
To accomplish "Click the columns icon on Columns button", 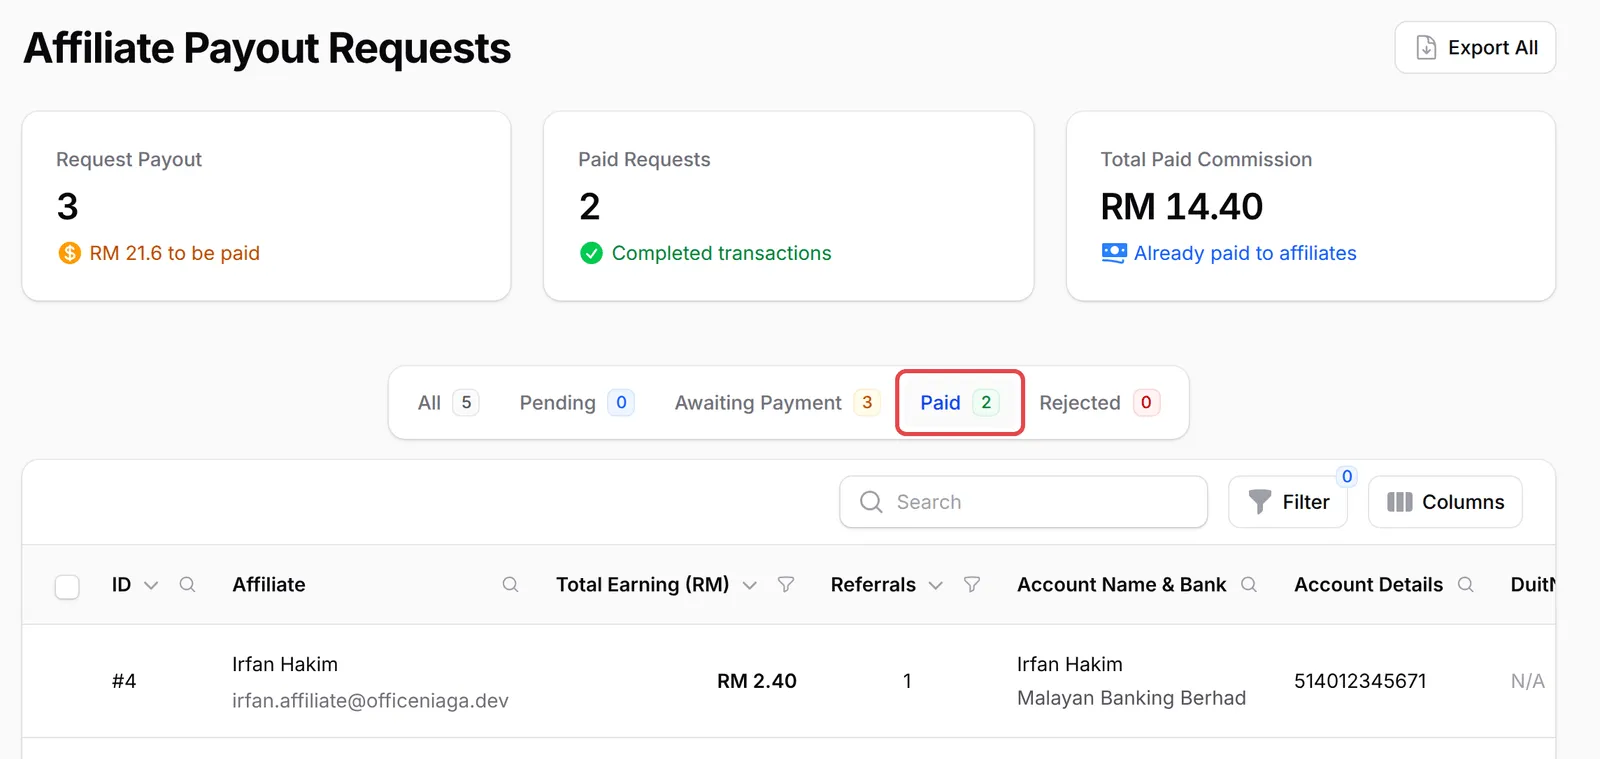I will pos(1400,502).
